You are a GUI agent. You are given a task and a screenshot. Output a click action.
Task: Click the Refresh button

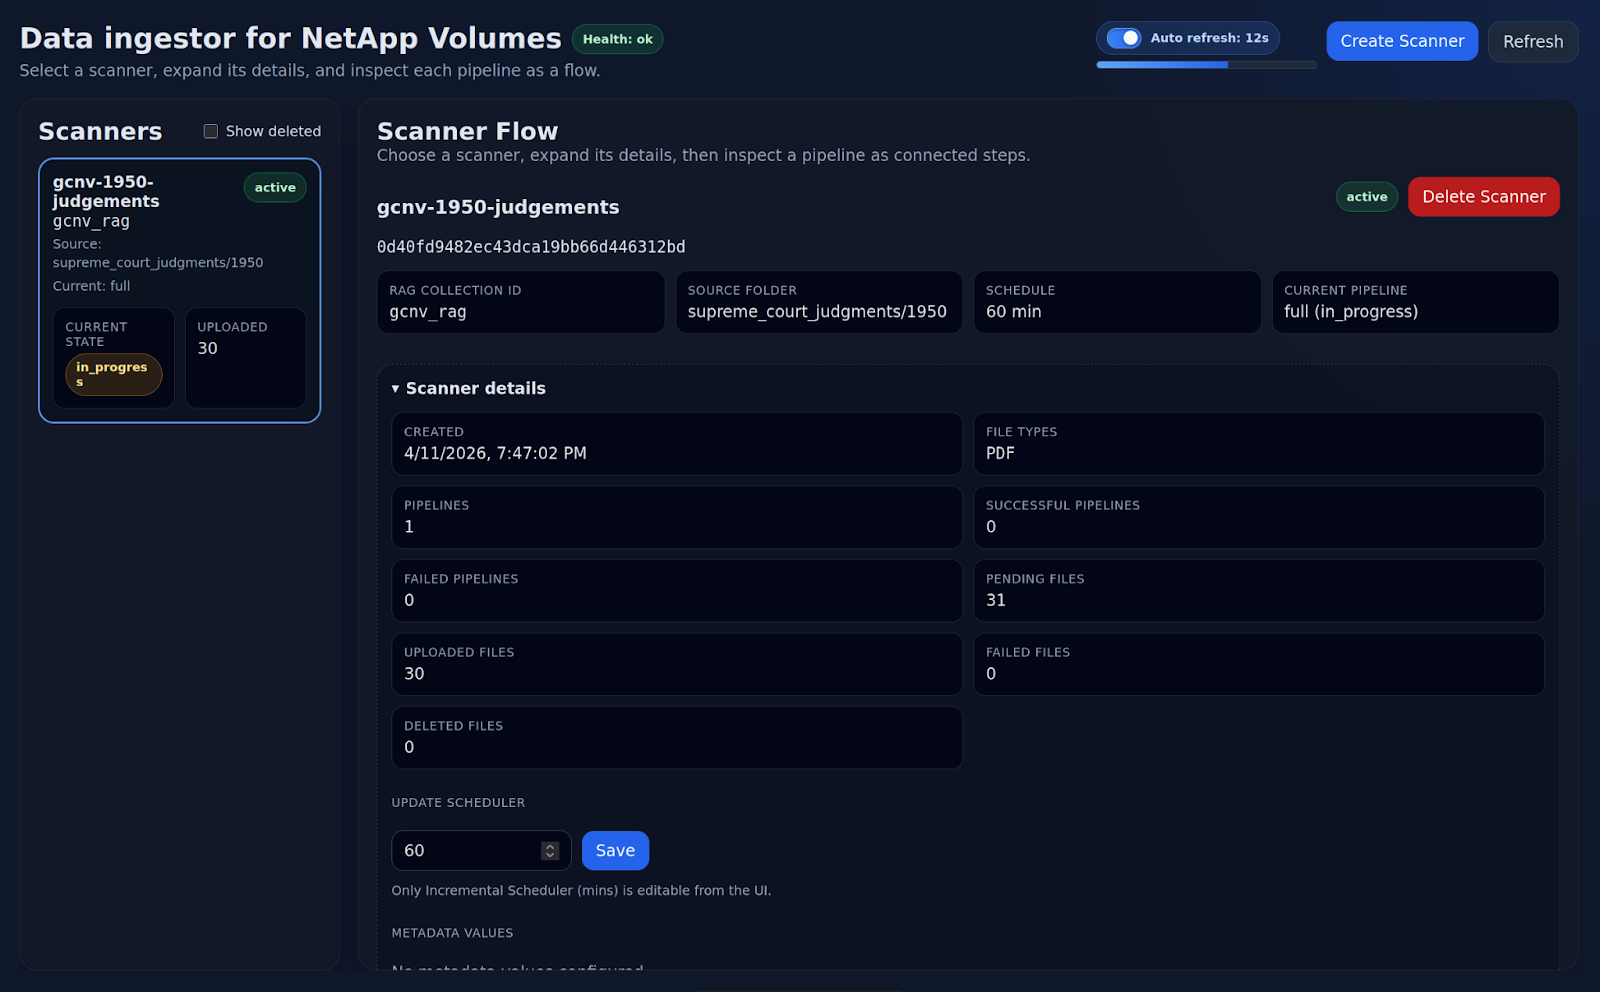pyautogui.click(x=1533, y=41)
